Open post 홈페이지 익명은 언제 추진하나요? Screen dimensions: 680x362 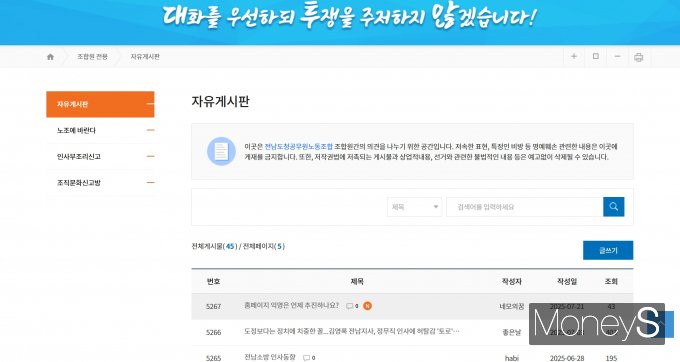pyautogui.click(x=291, y=306)
